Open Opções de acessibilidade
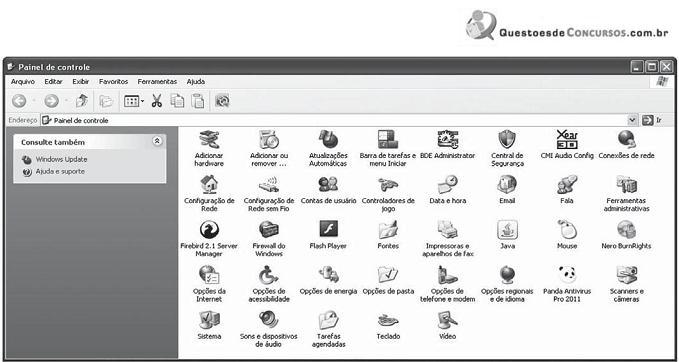 269,275
